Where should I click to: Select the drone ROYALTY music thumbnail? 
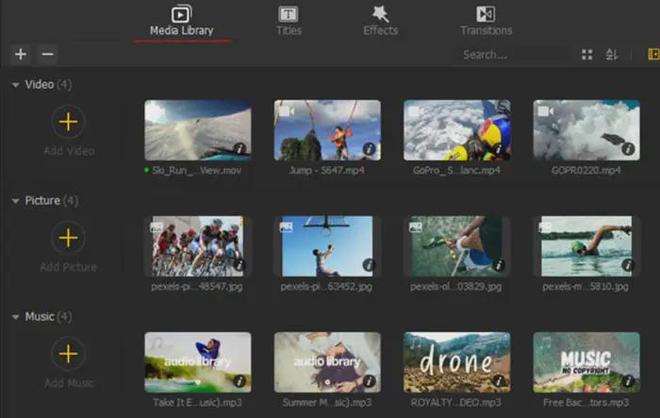click(x=456, y=362)
